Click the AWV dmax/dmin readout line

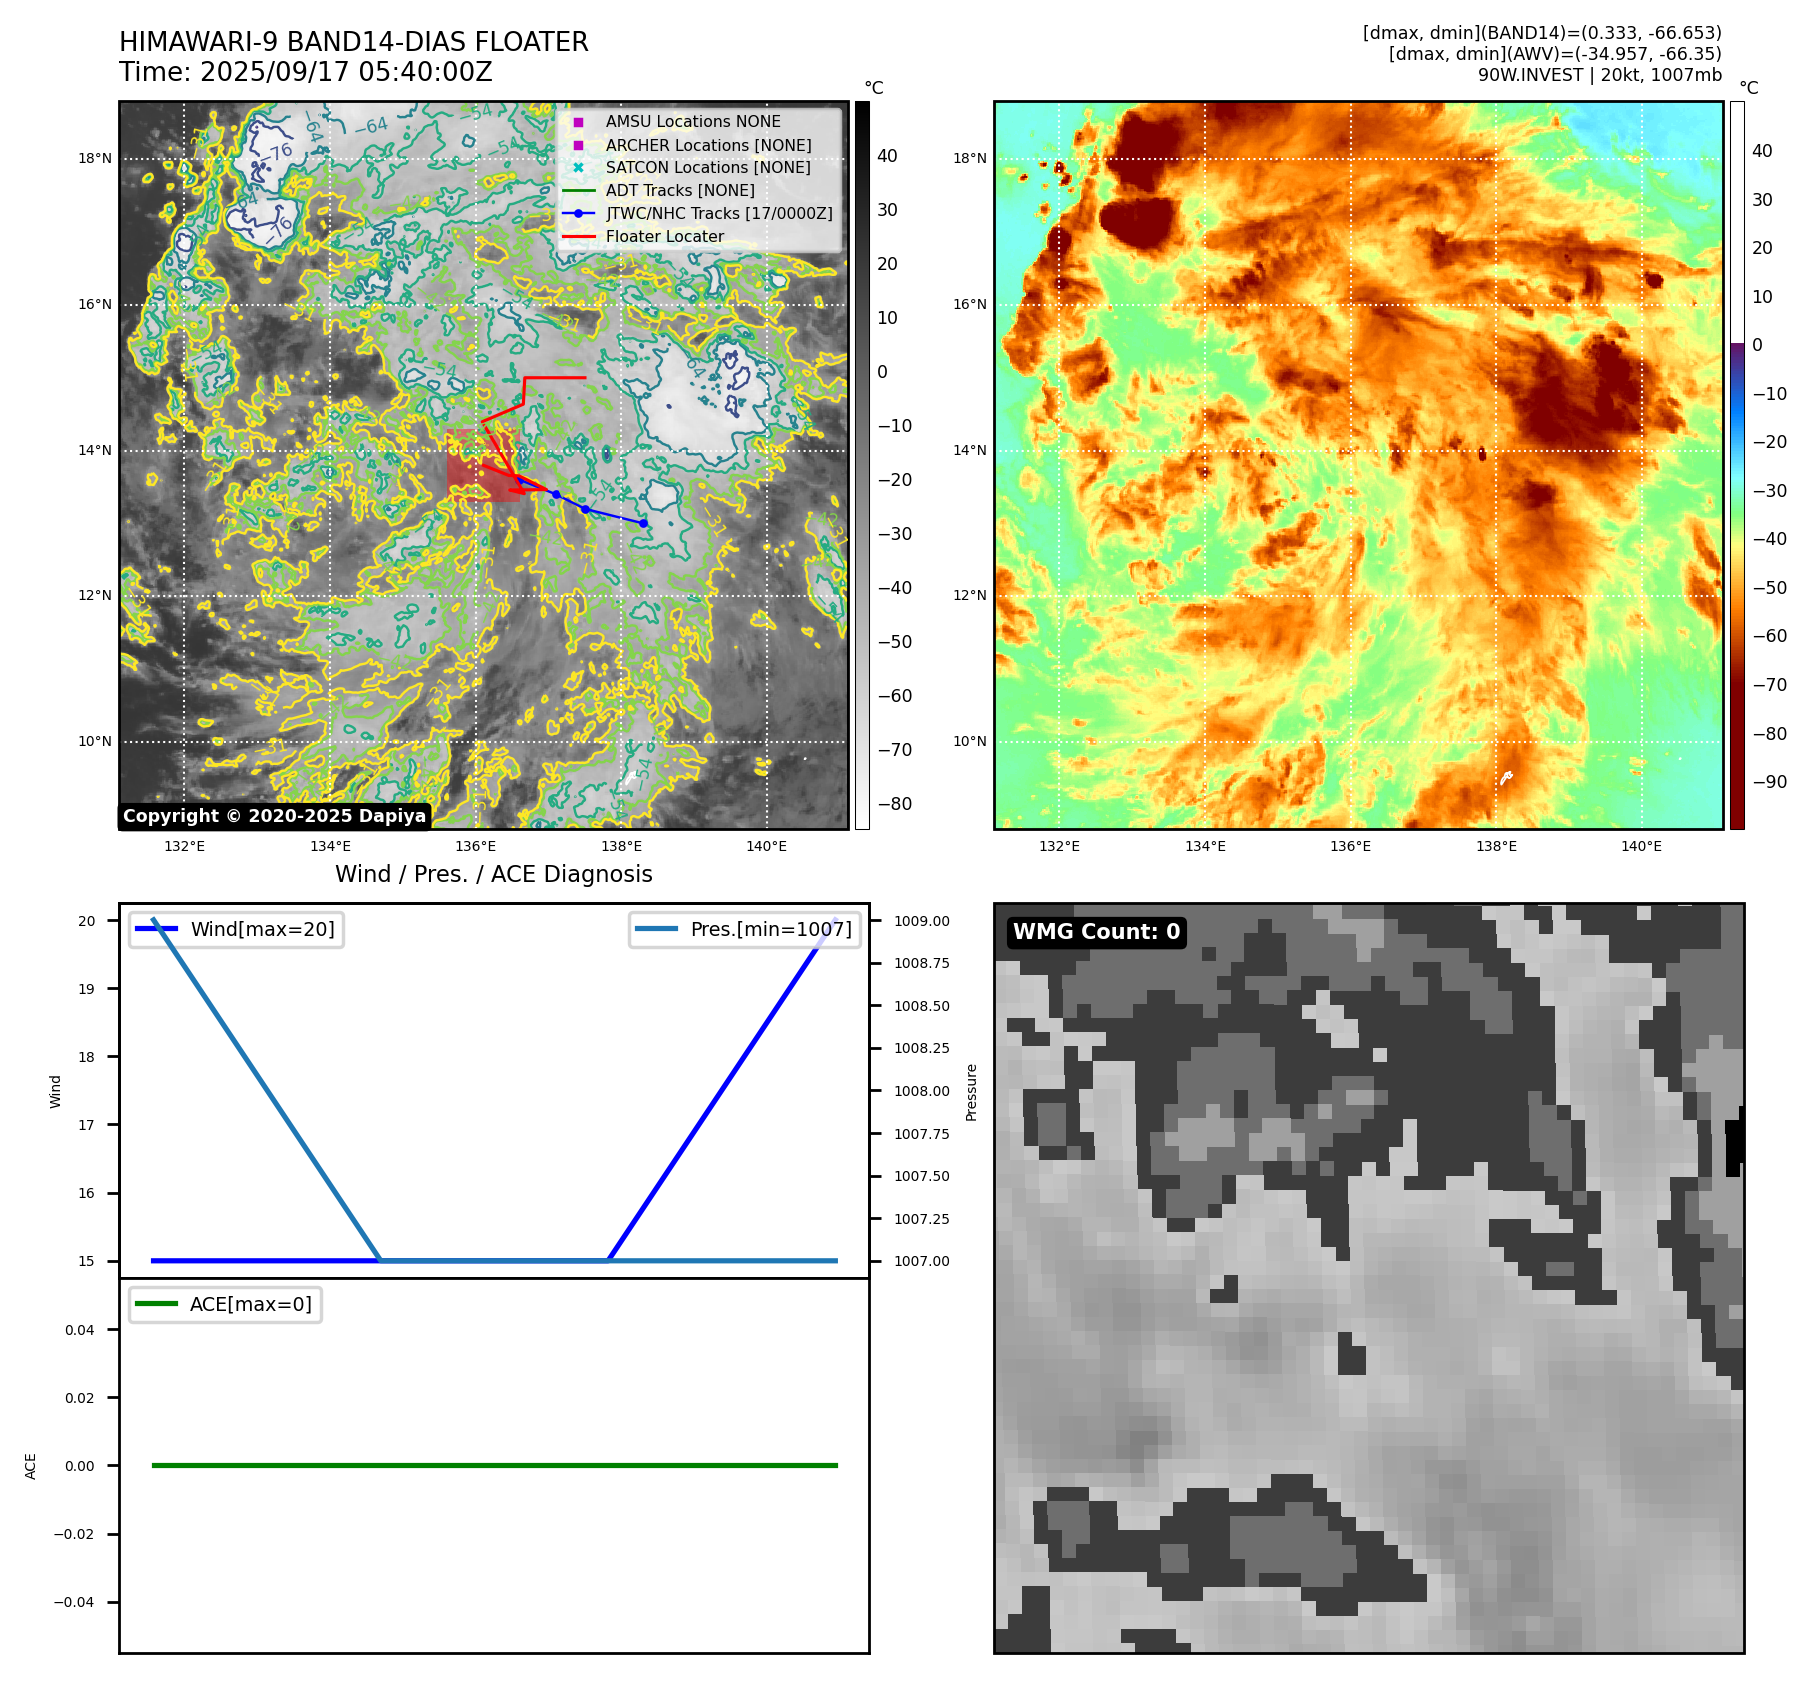tap(1555, 54)
